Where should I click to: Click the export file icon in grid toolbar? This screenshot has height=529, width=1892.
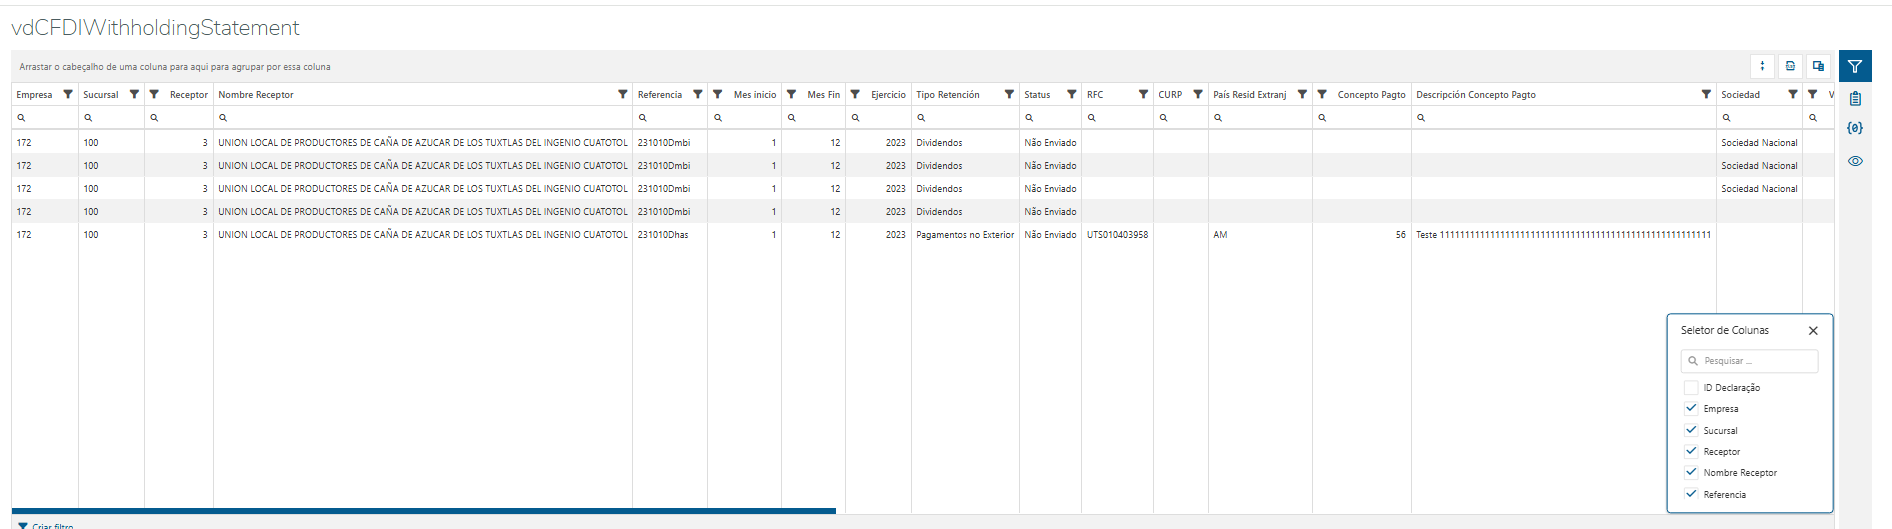point(1790,66)
